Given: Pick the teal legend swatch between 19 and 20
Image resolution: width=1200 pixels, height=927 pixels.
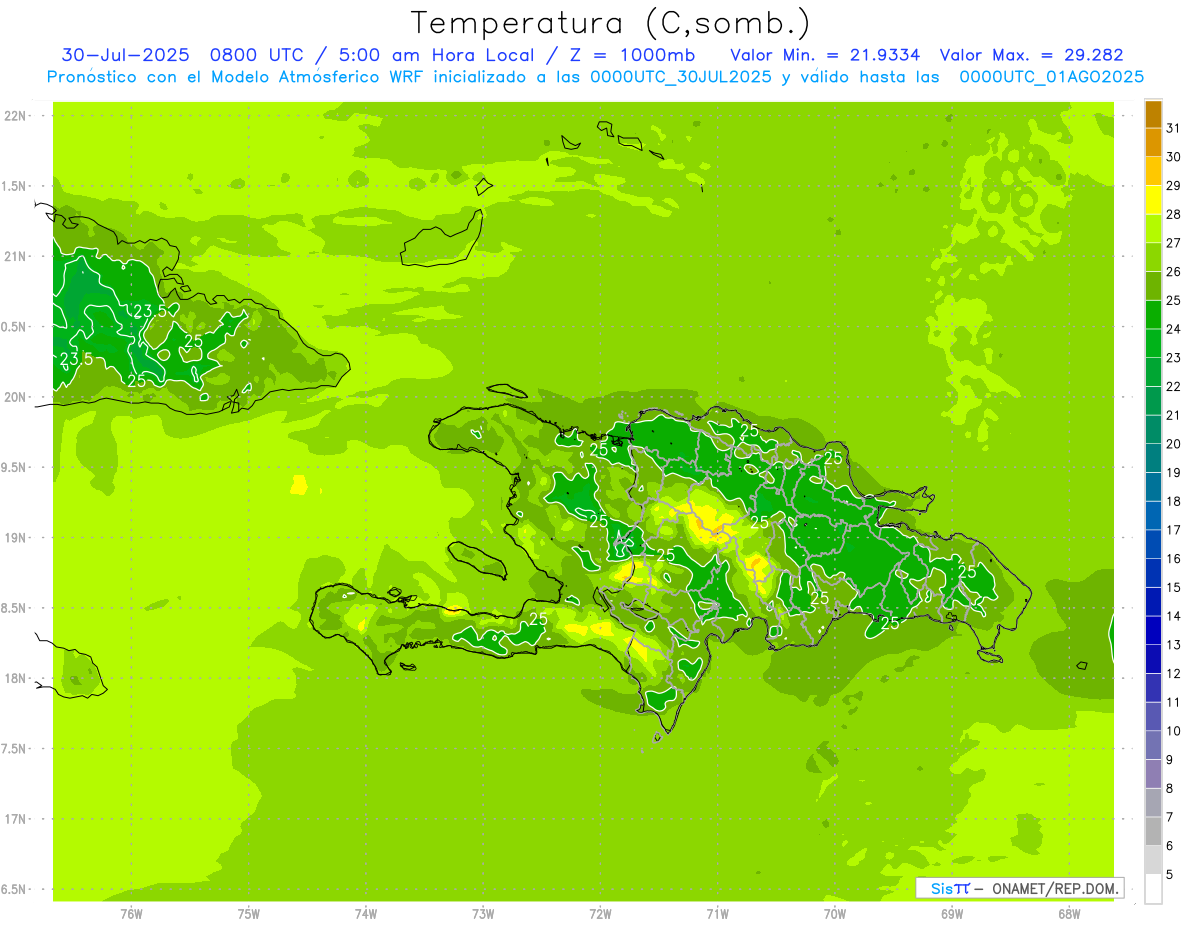Looking at the screenshot, I should [x=1154, y=458].
